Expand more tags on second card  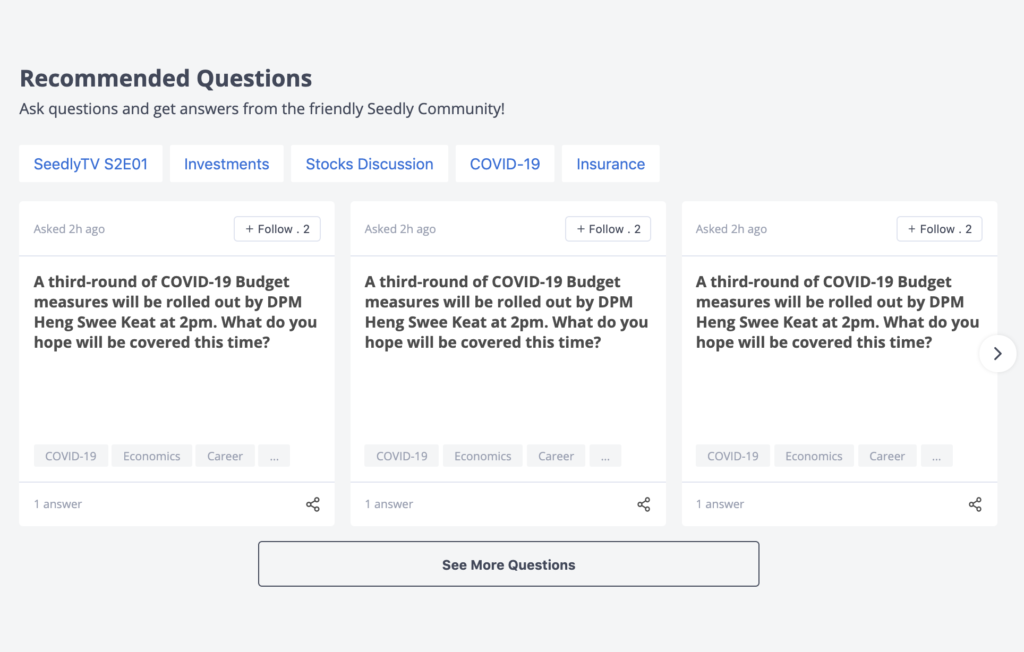605,456
